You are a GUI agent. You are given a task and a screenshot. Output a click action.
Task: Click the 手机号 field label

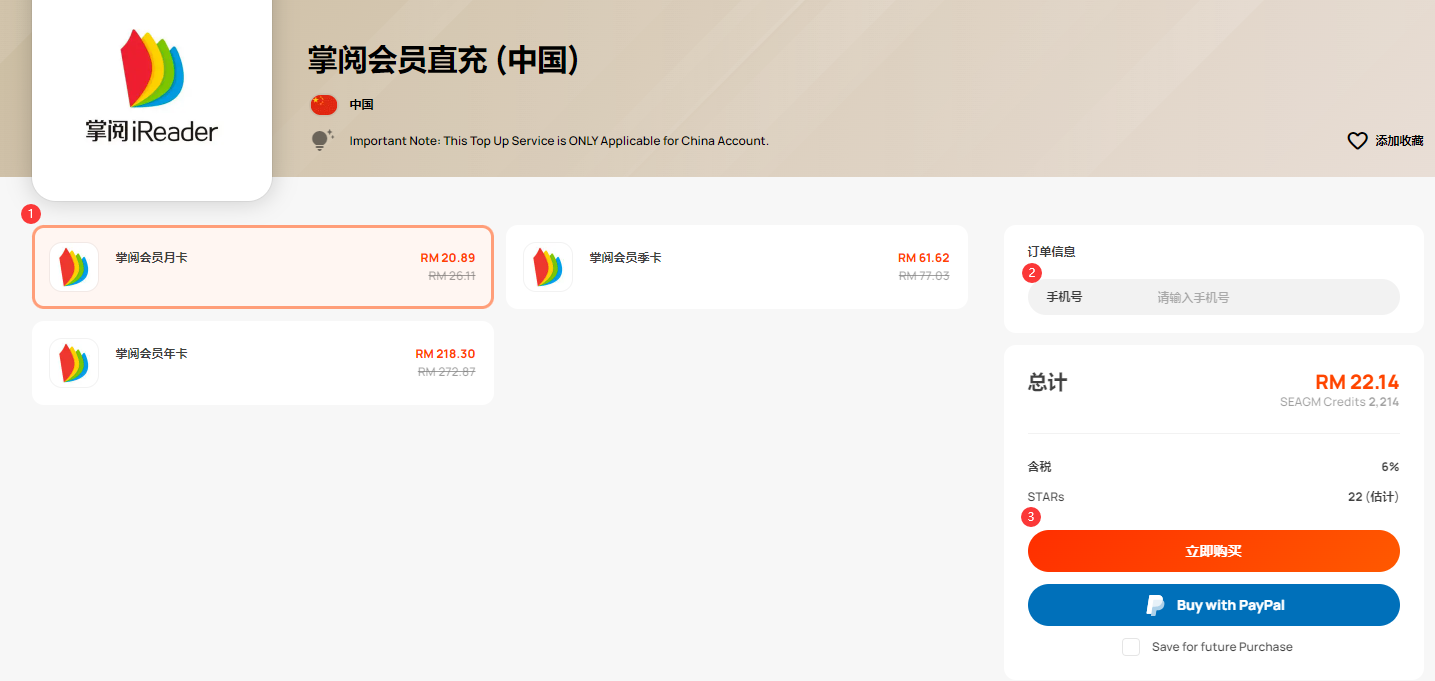click(1064, 297)
